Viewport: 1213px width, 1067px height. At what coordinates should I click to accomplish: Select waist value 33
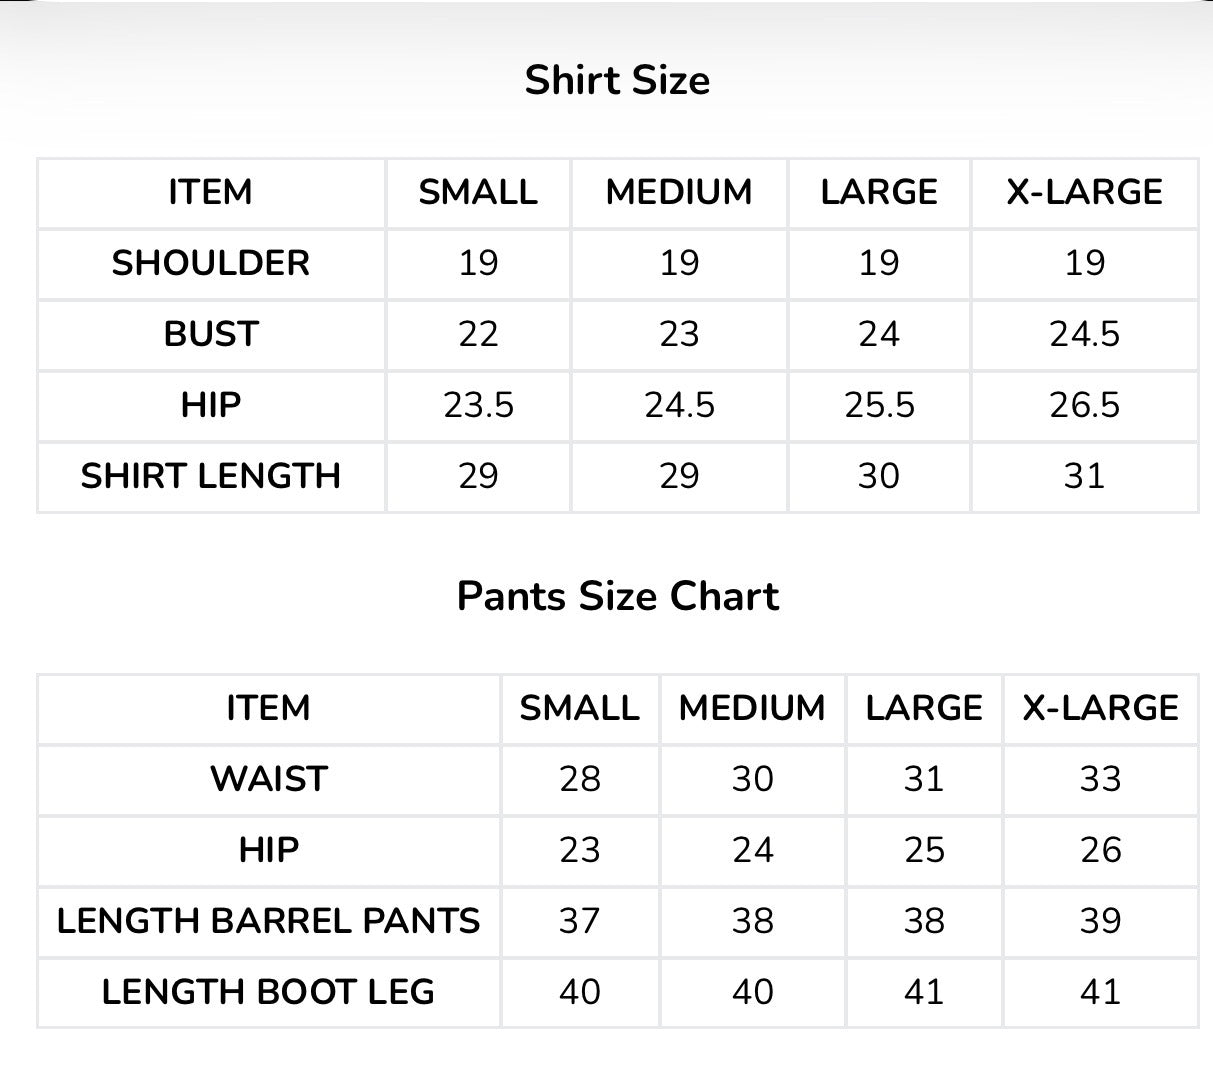click(1100, 779)
